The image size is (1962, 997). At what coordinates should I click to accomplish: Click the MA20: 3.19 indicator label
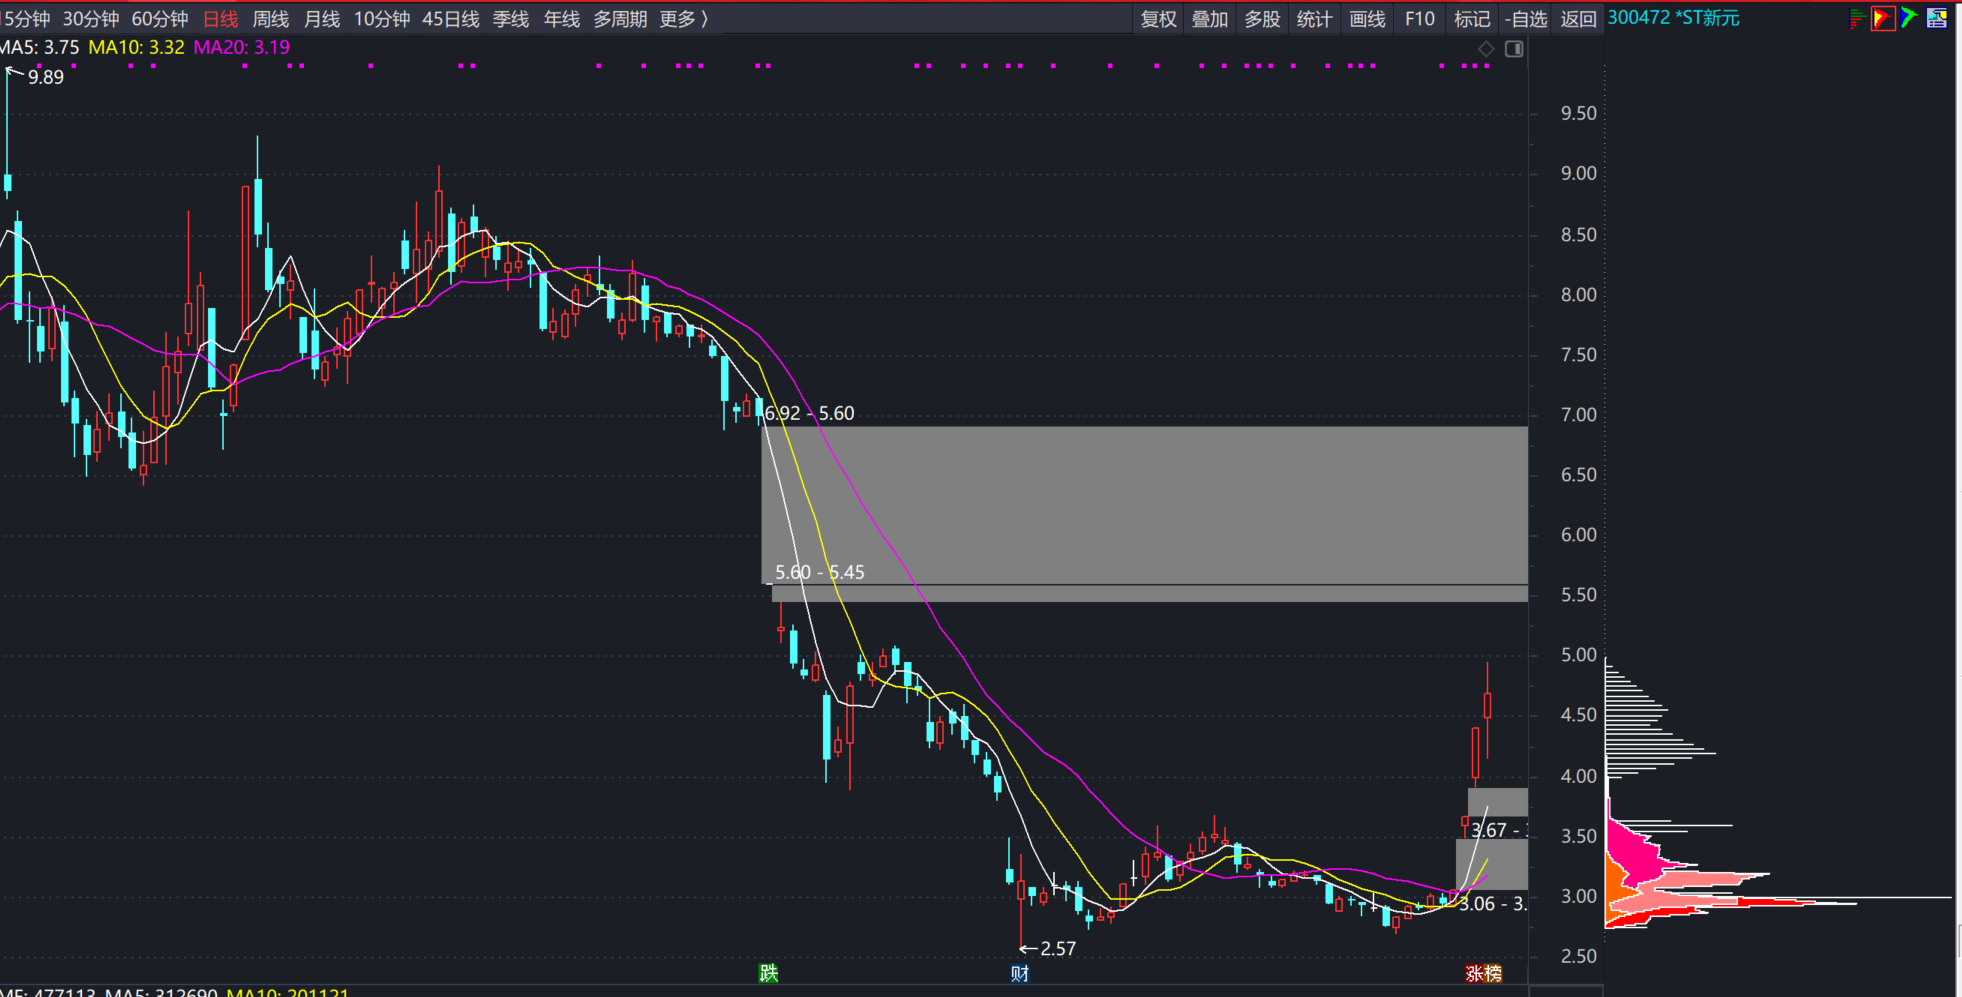(242, 47)
